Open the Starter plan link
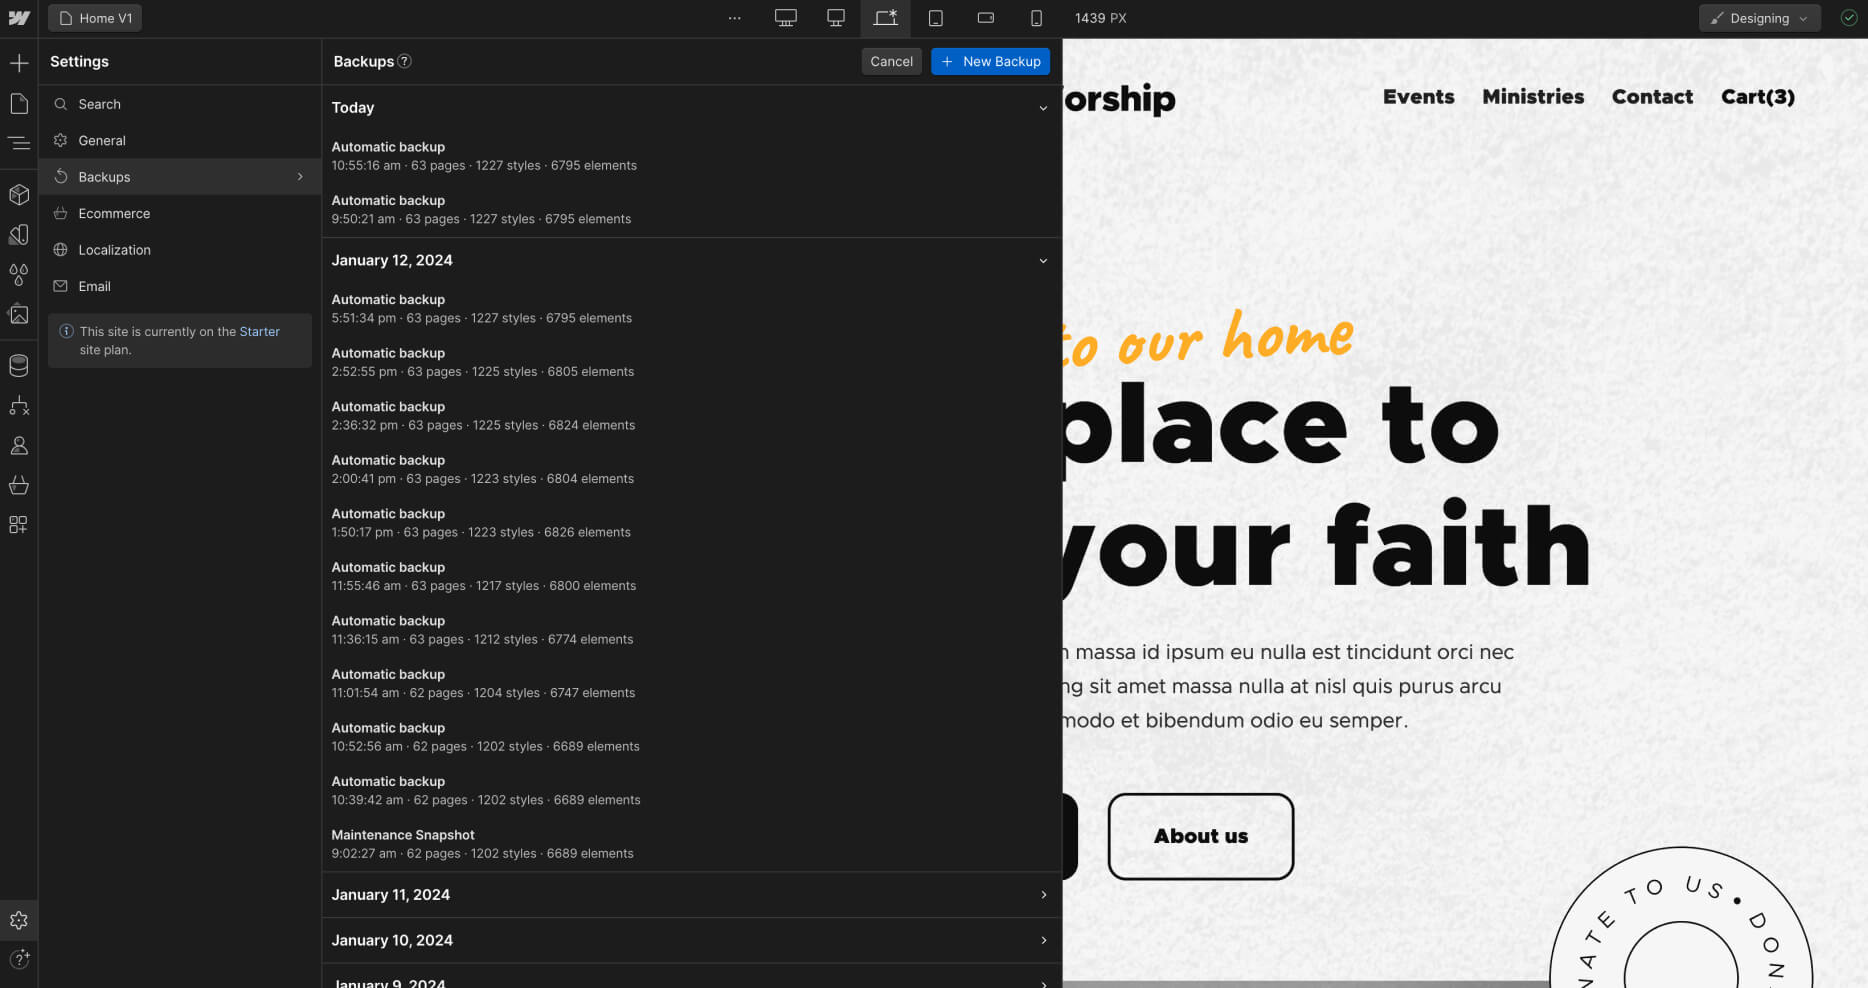 click(x=259, y=331)
